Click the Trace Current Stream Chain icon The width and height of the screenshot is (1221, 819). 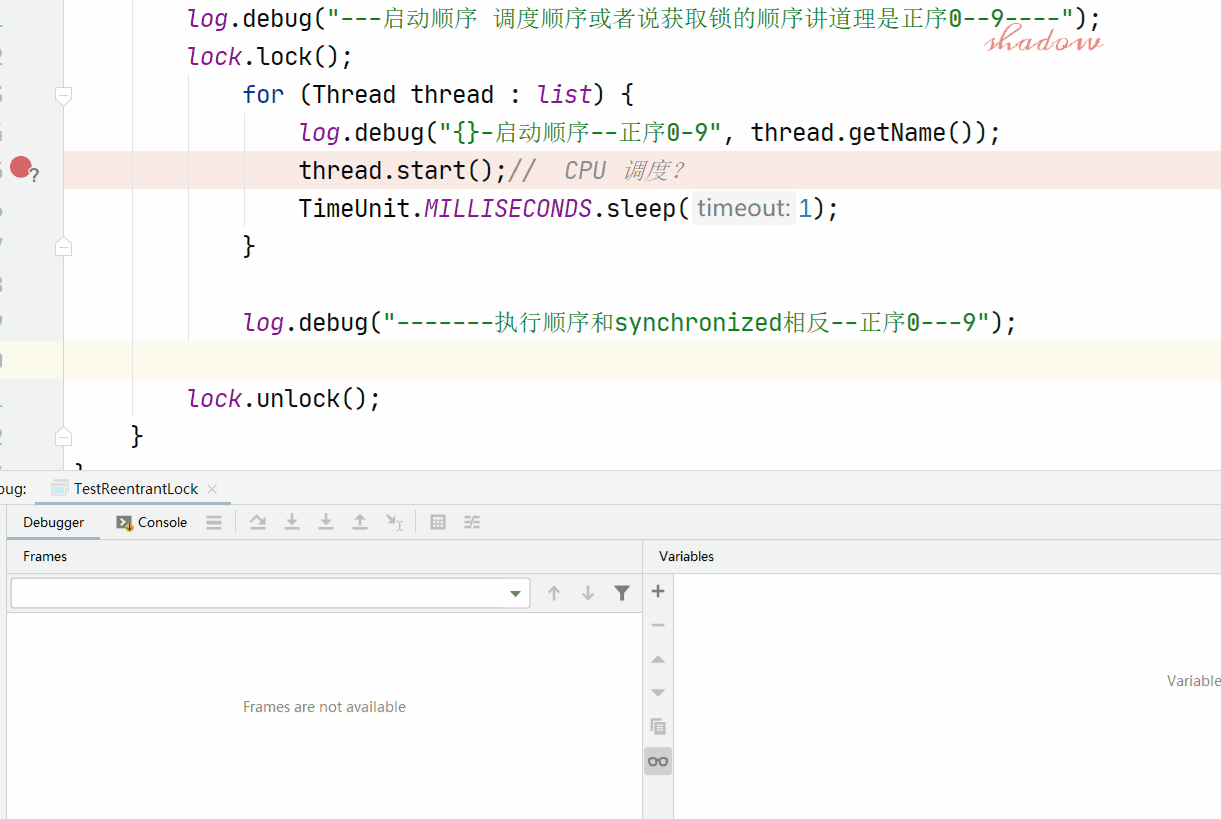pyautogui.click(x=472, y=522)
